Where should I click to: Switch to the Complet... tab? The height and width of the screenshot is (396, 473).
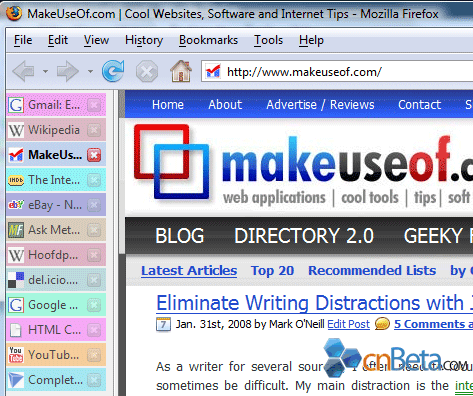(56, 380)
